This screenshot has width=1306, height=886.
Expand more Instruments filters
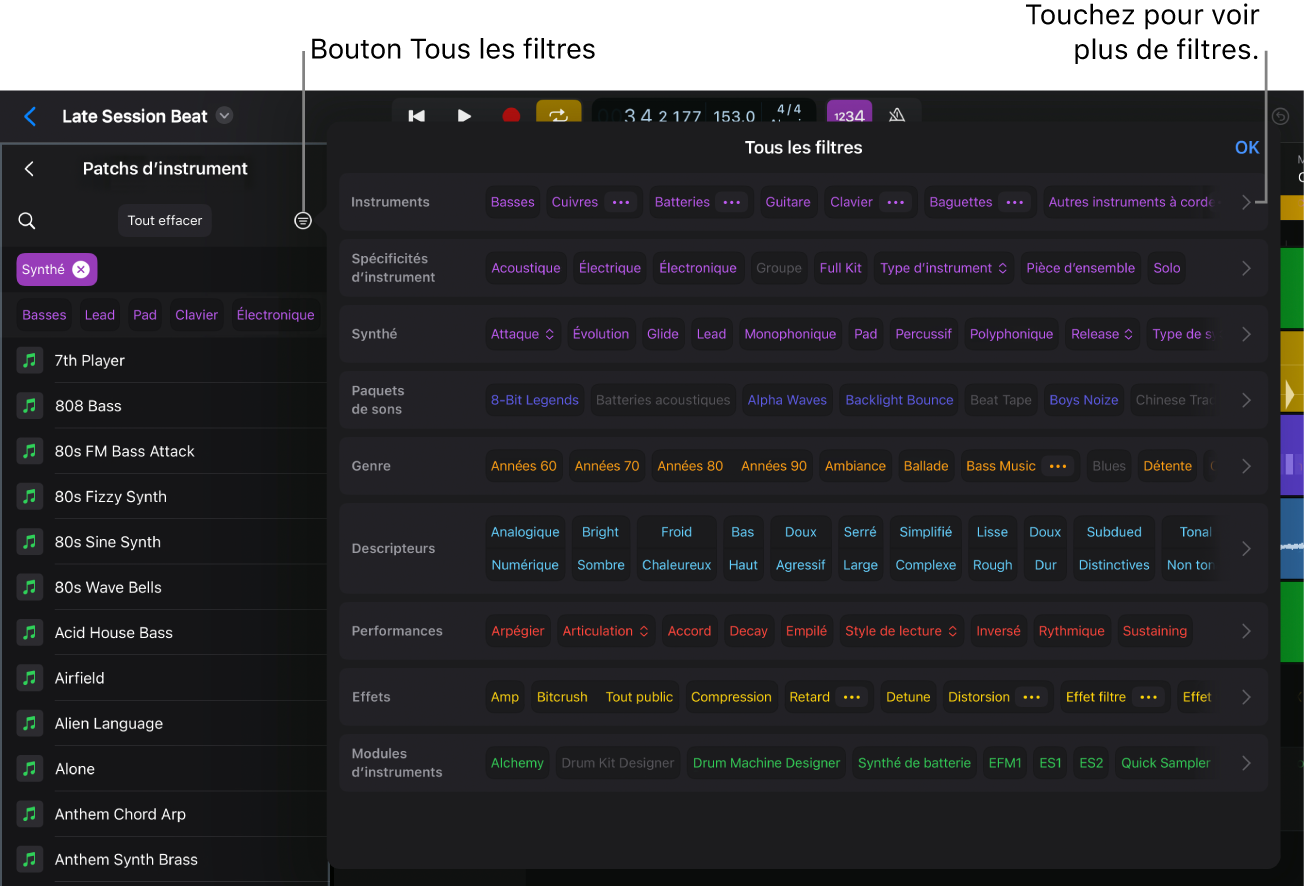[x=1246, y=202]
